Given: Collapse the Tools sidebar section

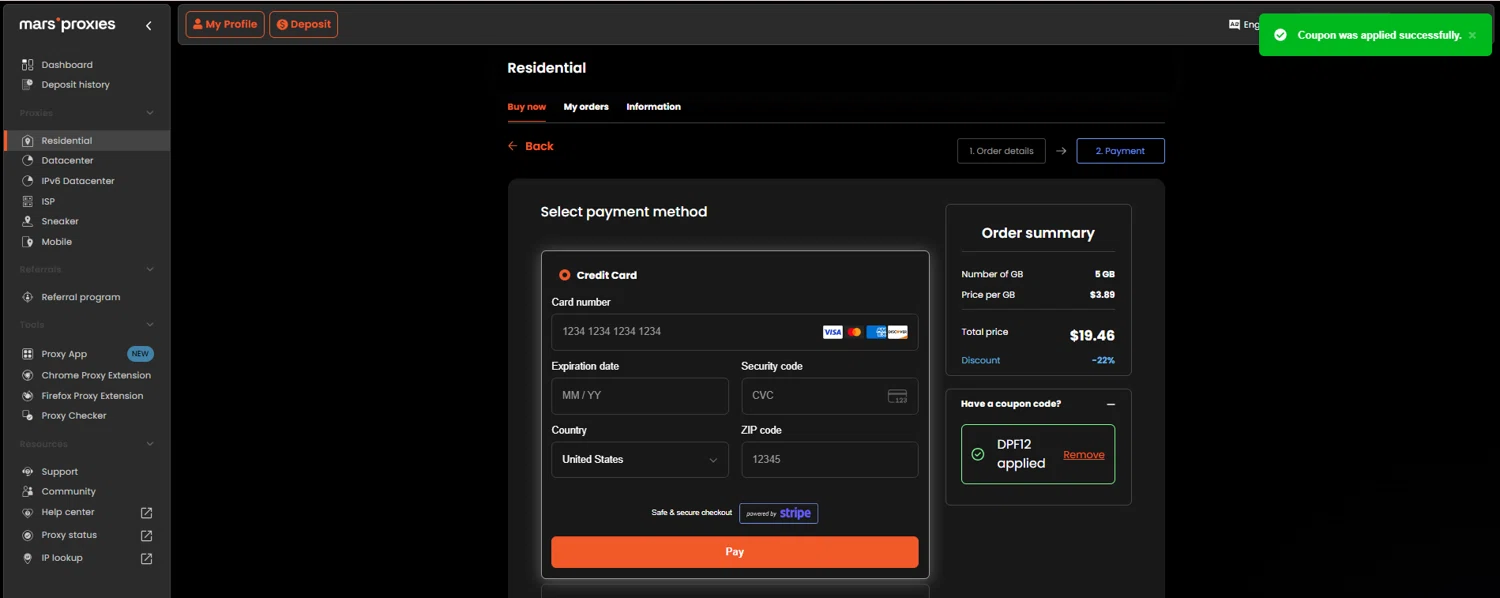Looking at the screenshot, I should pos(150,325).
